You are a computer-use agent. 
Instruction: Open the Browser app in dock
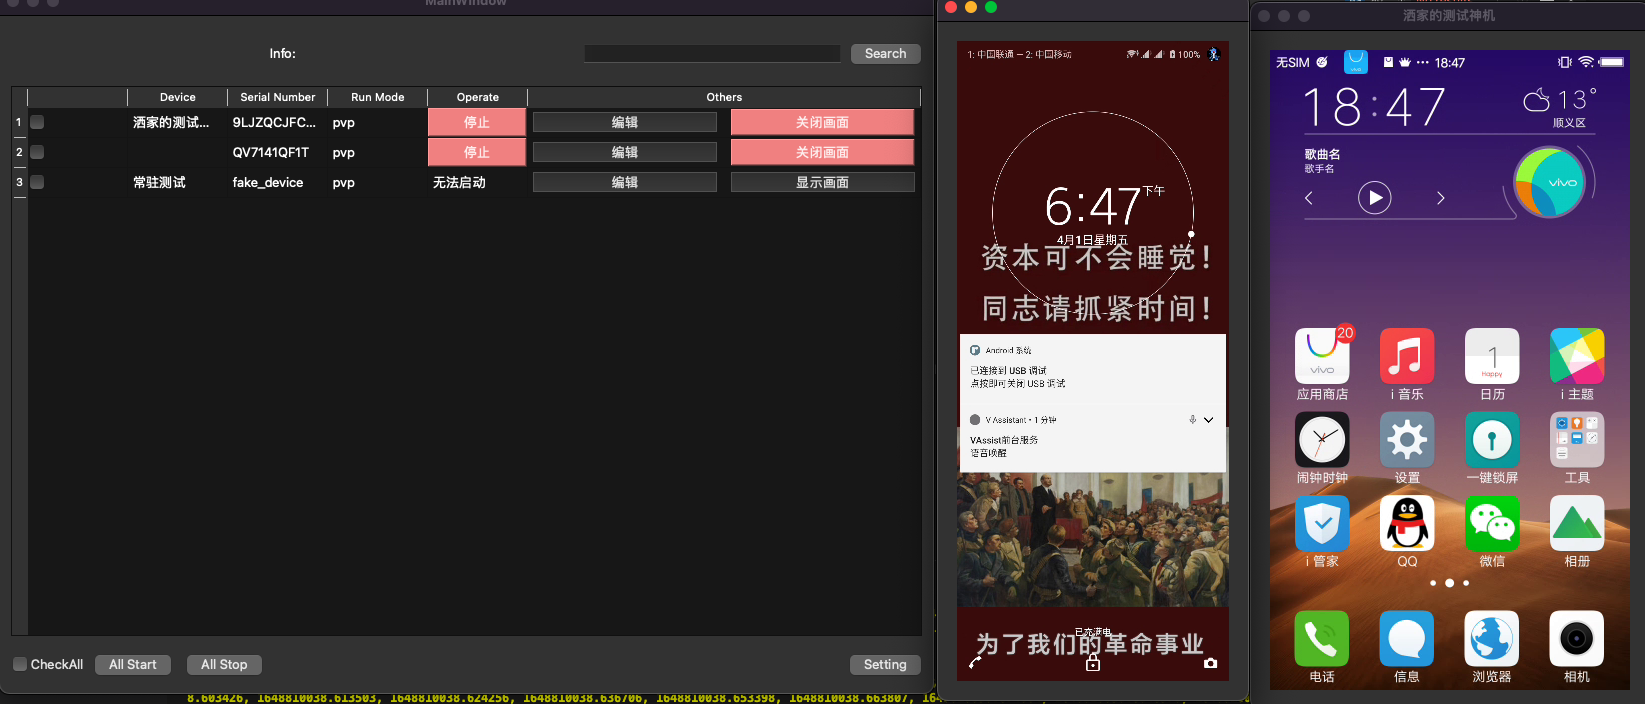(x=1491, y=639)
